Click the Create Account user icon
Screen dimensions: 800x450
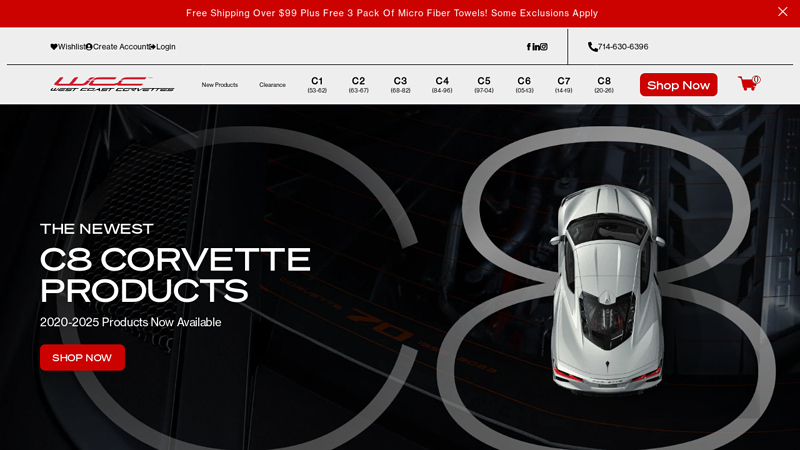tap(89, 46)
